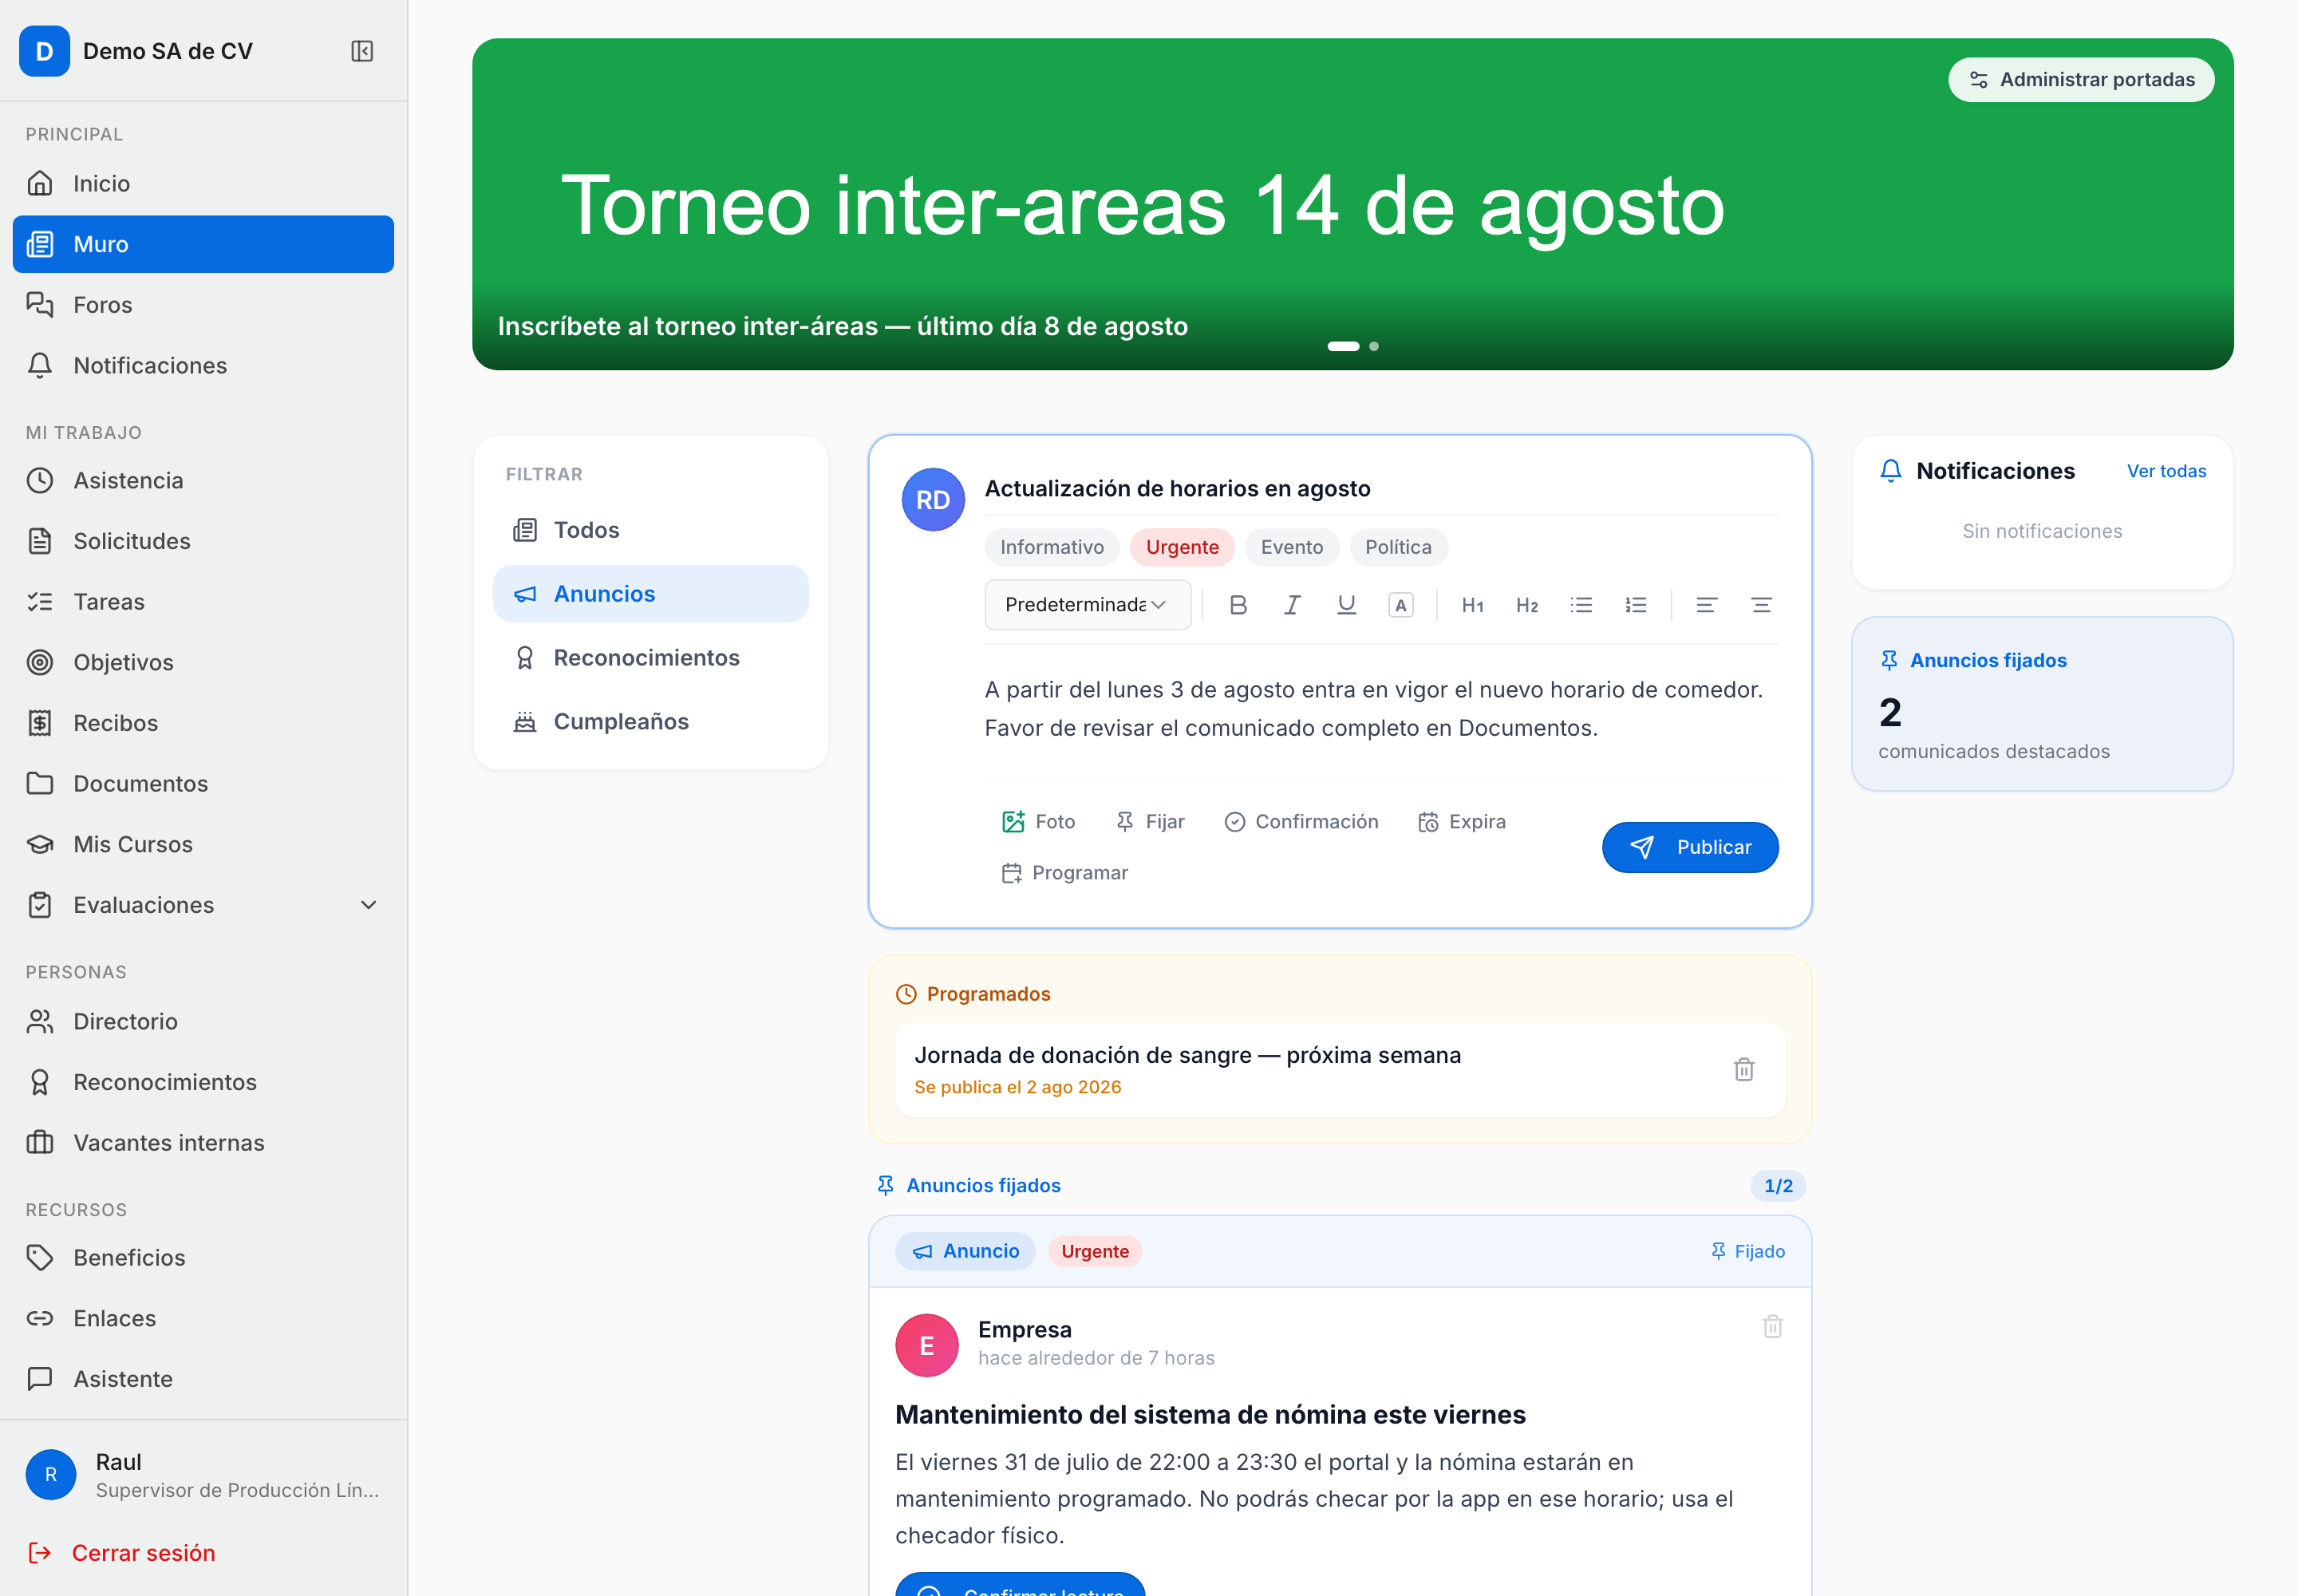Click the Torneo inter-areas banner image
The image size is (2298, 1596).
click(x=1352, y=205)
